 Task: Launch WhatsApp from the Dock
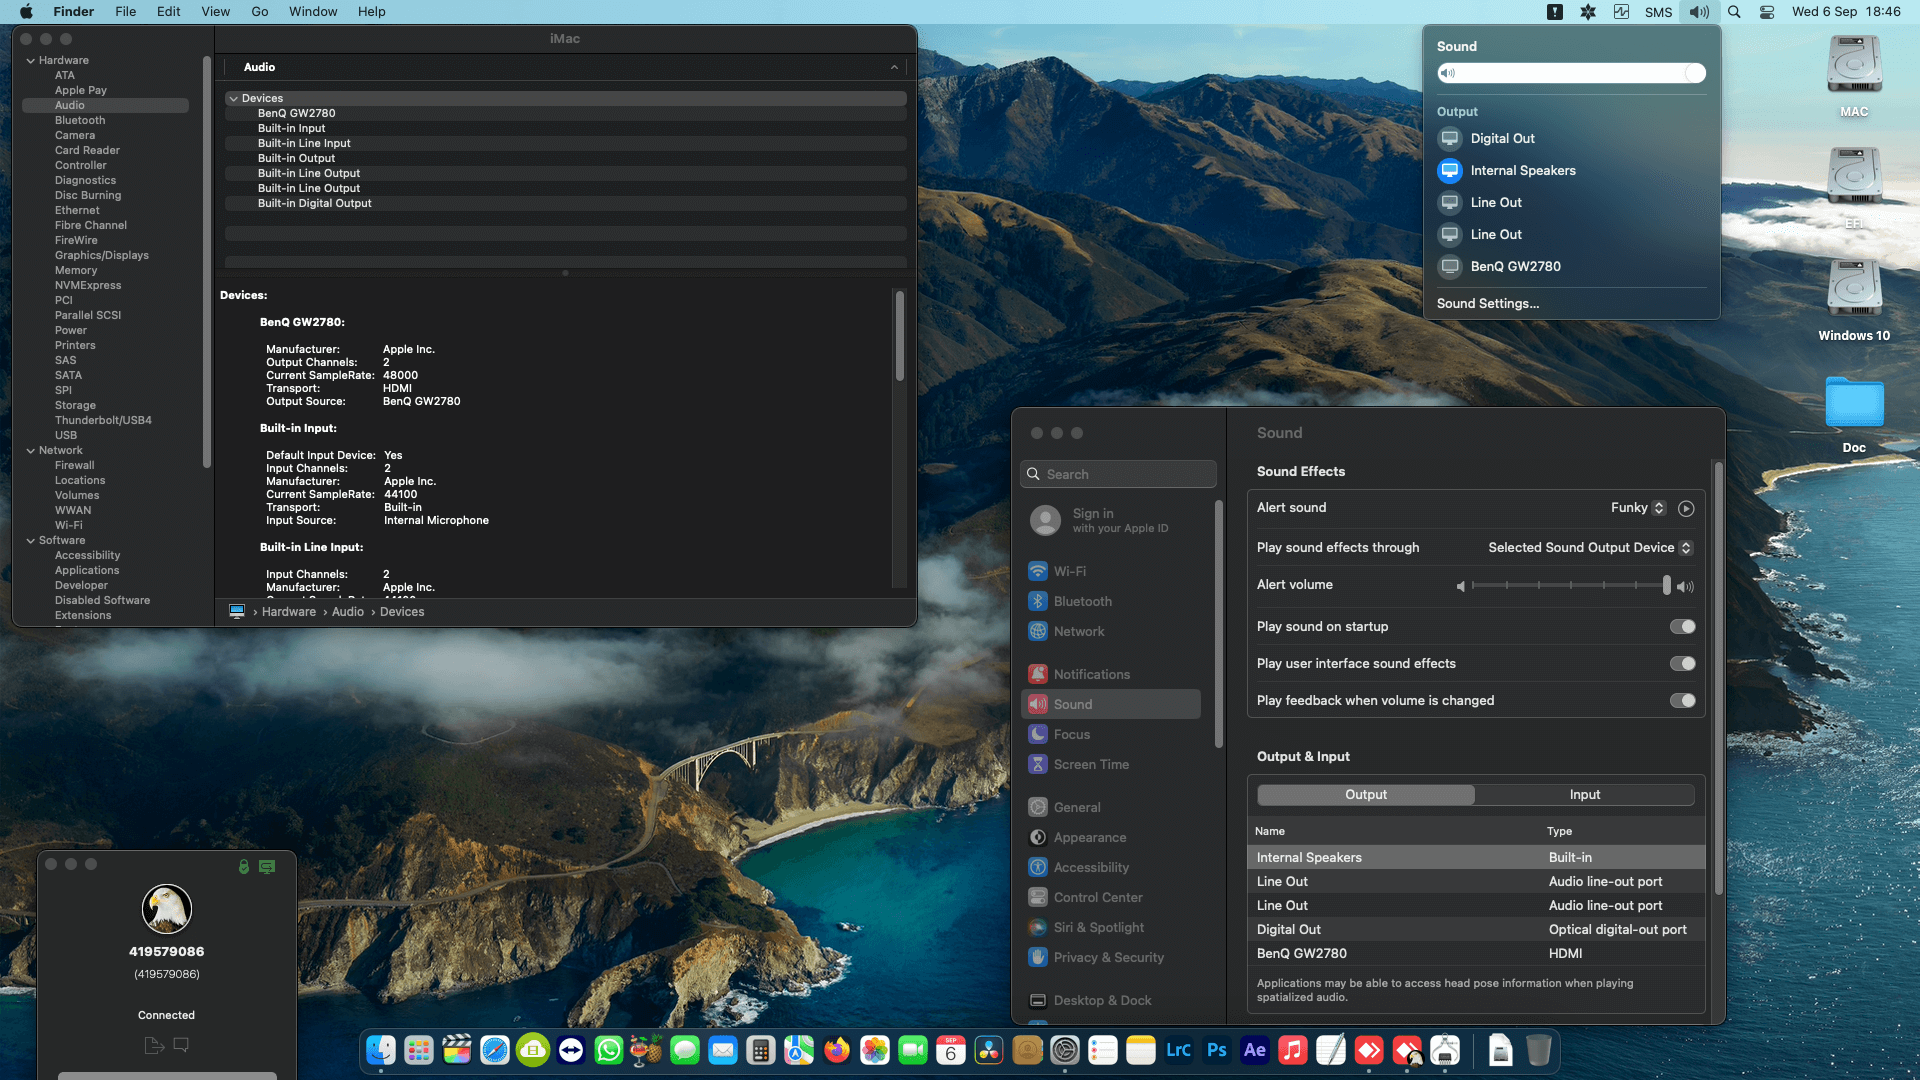pyautogui.click(x=608, y=1051)
